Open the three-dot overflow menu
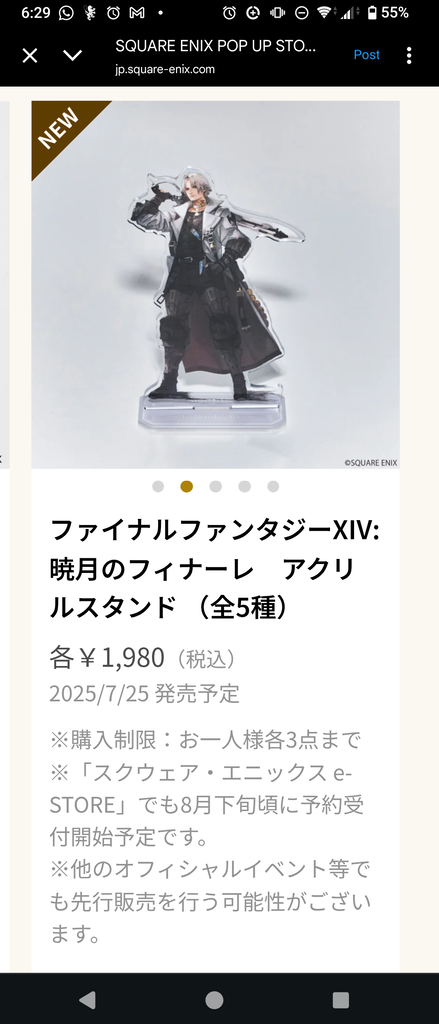The width and height of the screenshot is (439, 1024). [x=409, y=56]
